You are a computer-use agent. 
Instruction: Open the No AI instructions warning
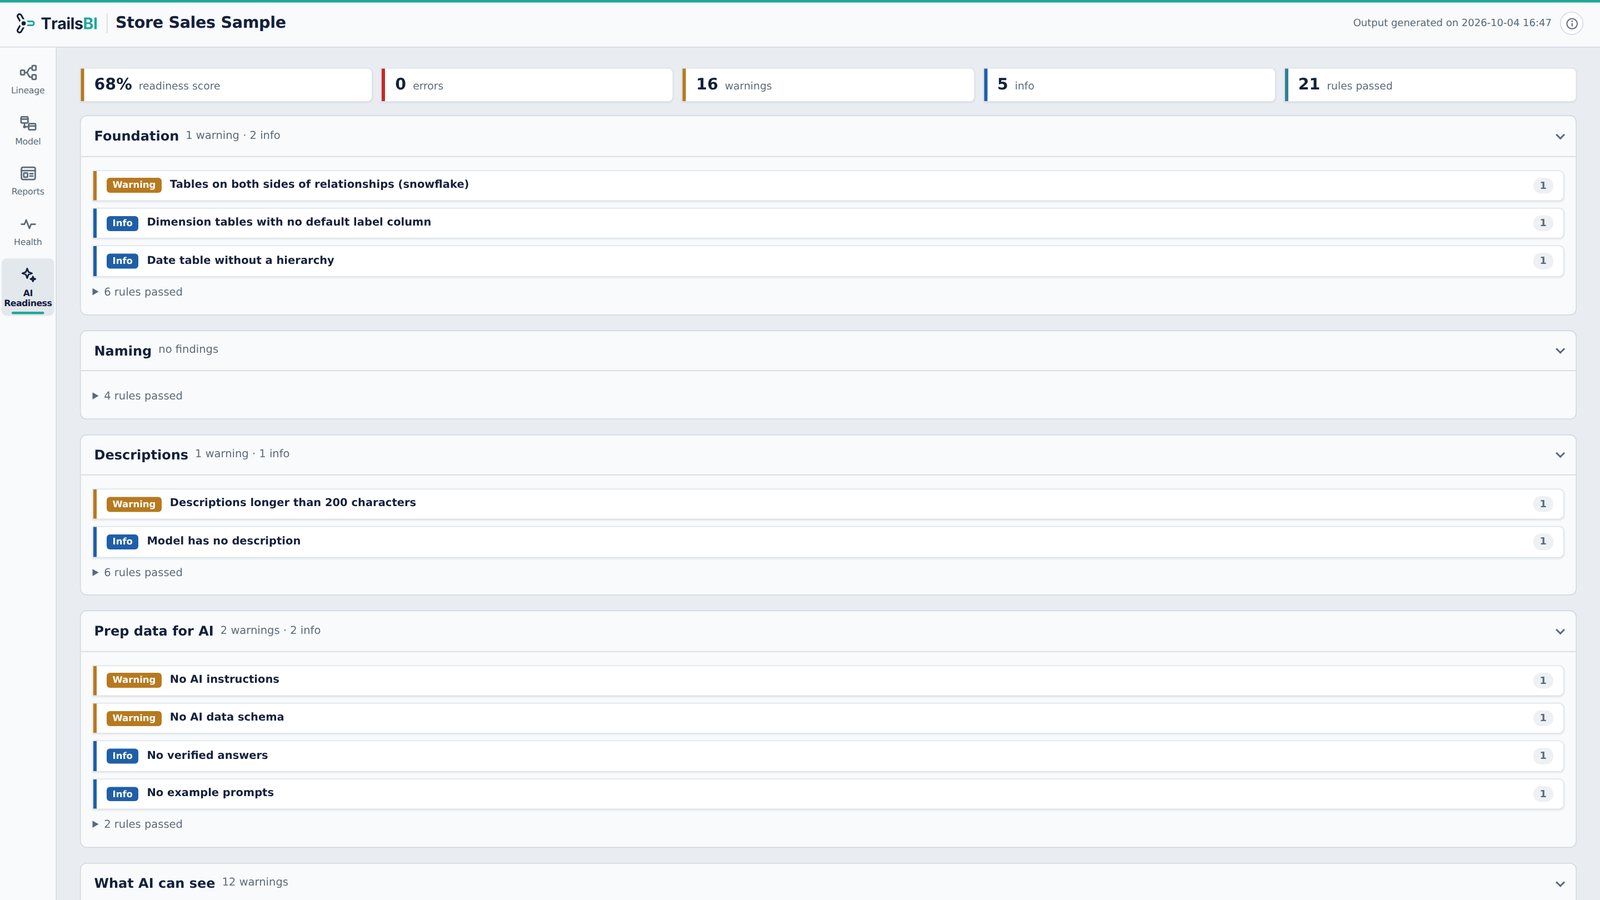coord(828,680)
